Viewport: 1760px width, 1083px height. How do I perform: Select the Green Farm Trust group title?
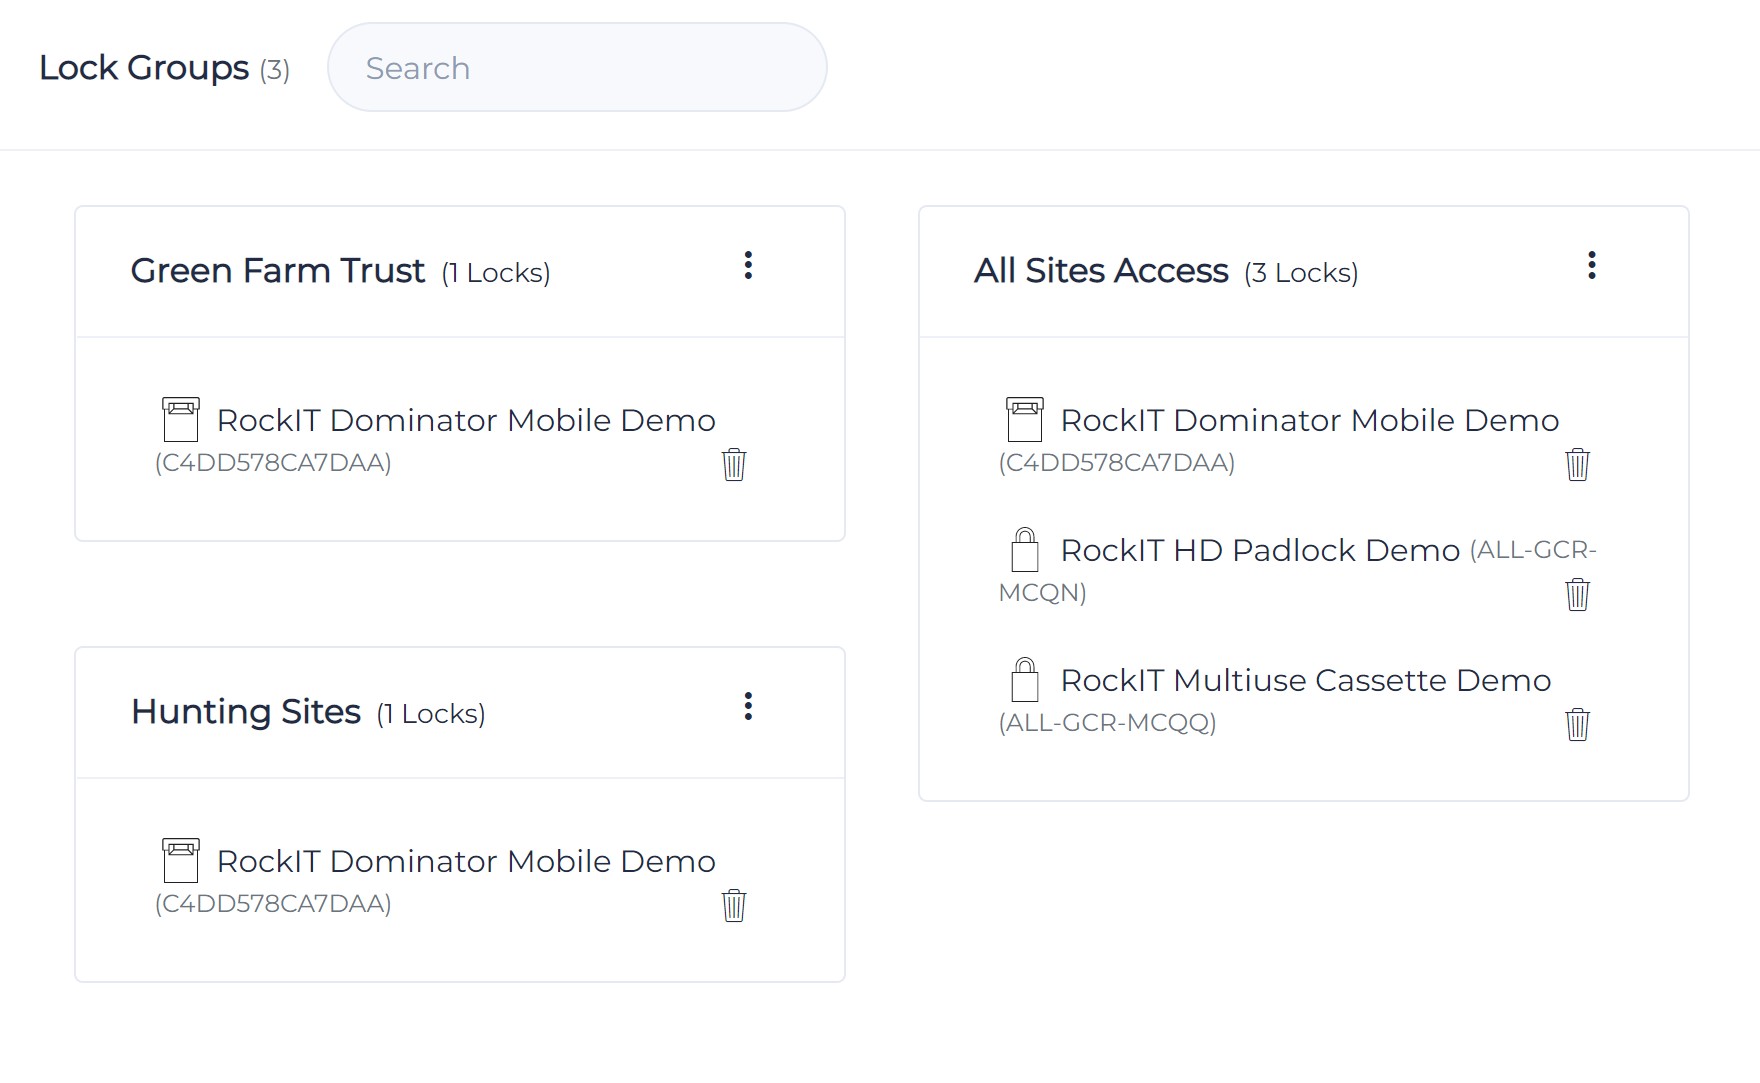pyautogui.click(x=278, y=271)
